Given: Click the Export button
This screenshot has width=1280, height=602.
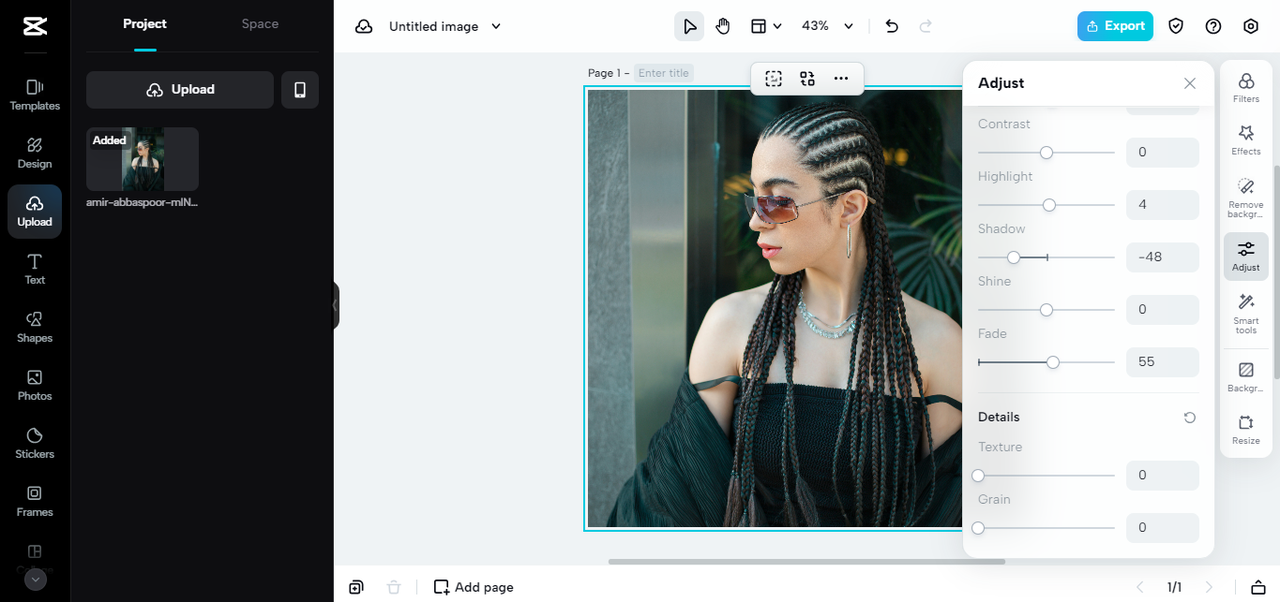Looking at the screenshot, I should point(1115,26).
